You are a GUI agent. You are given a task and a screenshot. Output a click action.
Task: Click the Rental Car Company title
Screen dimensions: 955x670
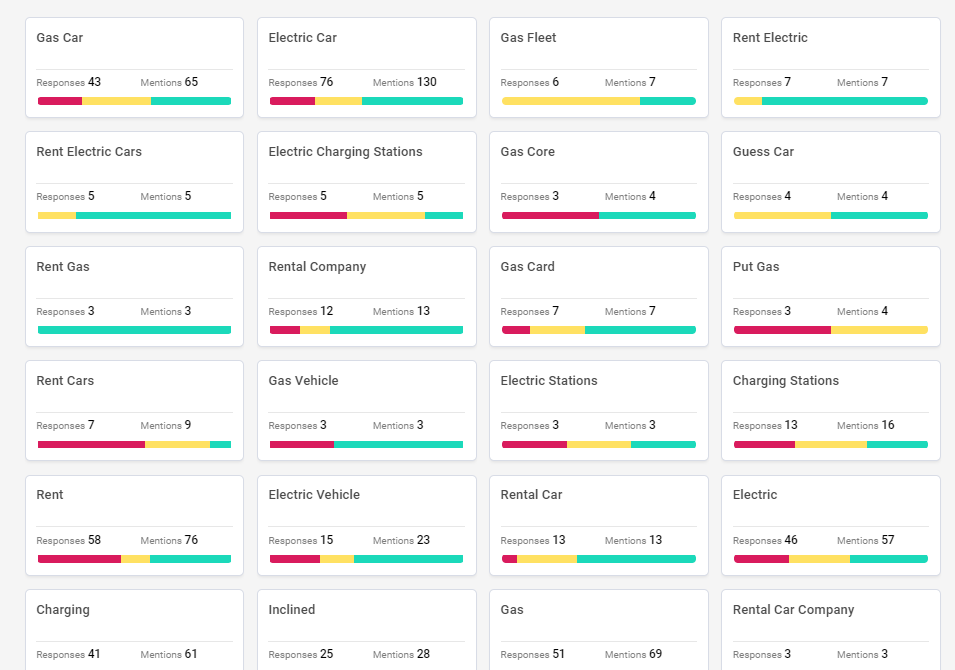793,610
